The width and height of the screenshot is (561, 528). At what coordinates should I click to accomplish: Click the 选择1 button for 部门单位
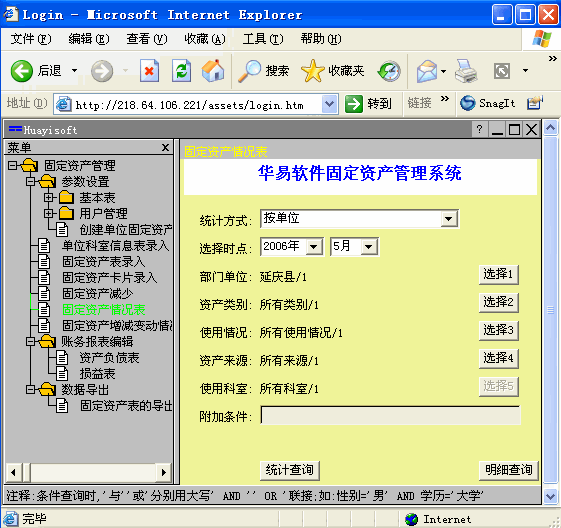coord(498,274)
